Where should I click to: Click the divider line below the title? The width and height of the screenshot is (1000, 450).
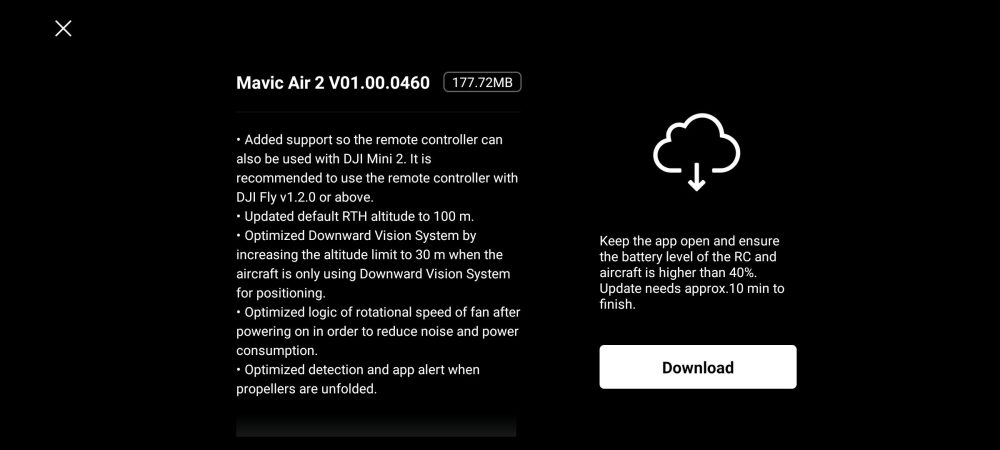click(378, 112)
